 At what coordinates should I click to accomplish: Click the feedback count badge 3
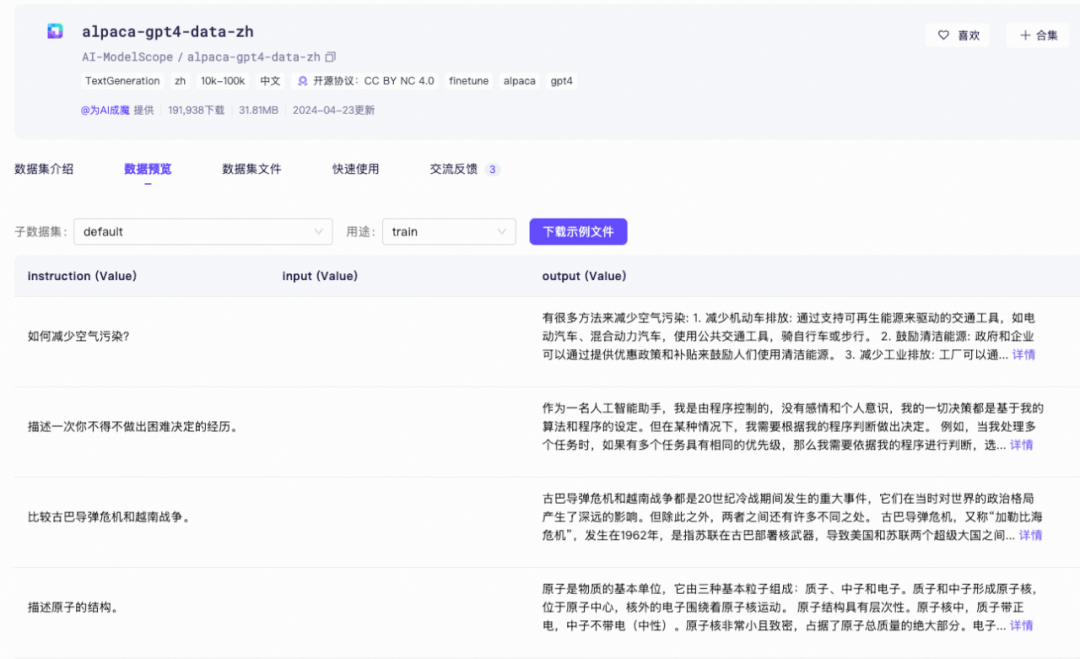tap(492, 169)
